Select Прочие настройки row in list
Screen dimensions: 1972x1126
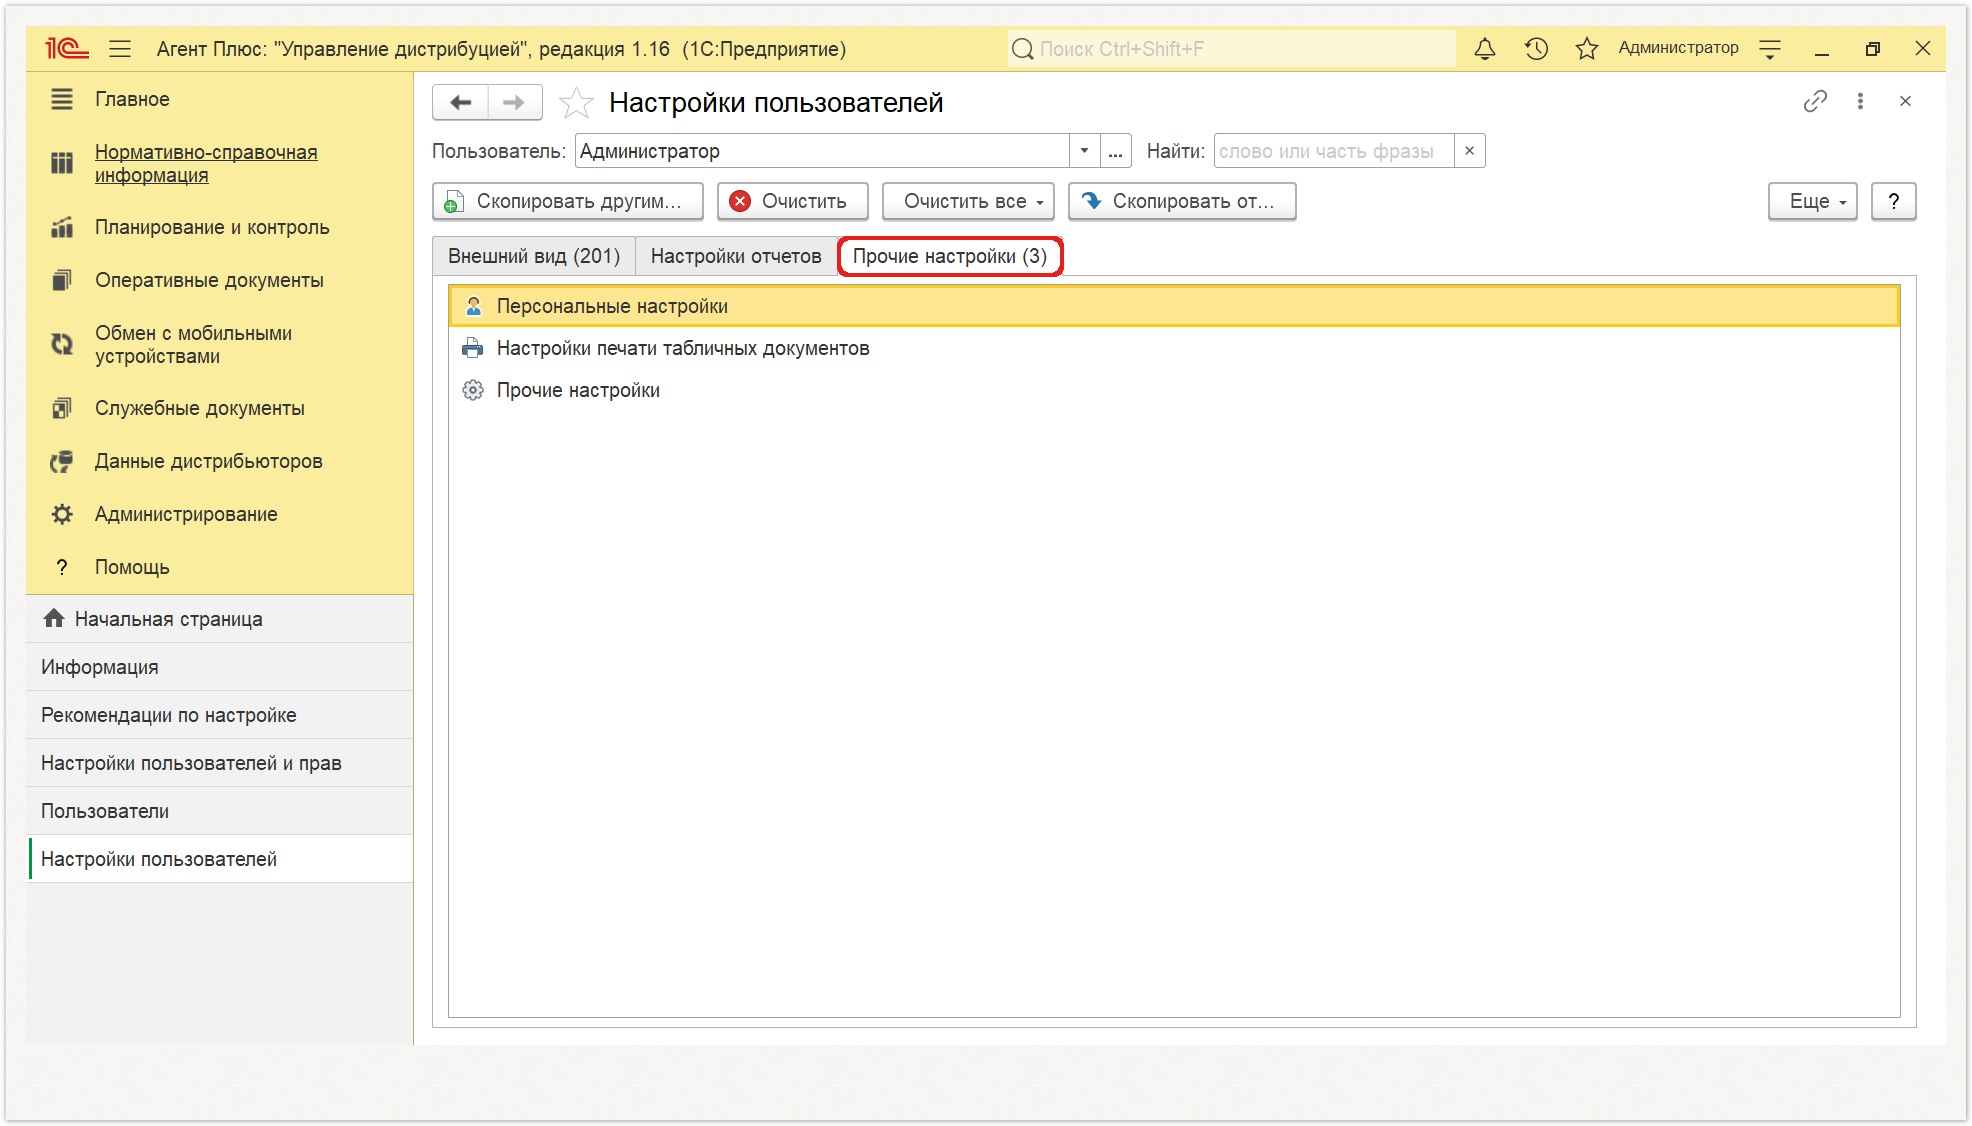pyautogui.click(x=1174, y=390)
